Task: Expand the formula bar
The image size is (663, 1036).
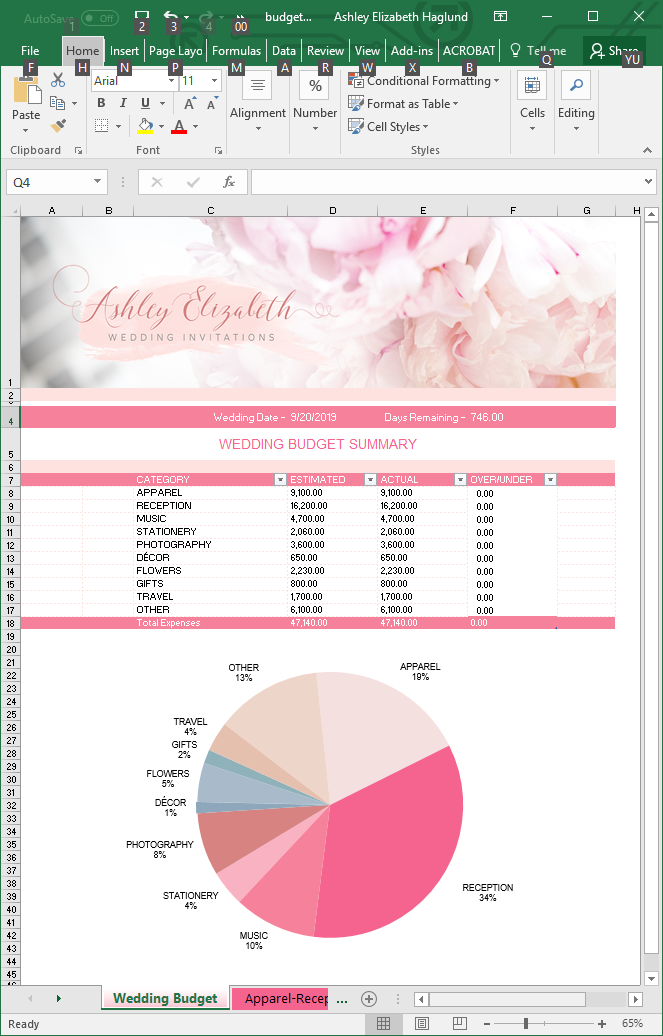Action: pyautogui.click(x=648, y=182)
